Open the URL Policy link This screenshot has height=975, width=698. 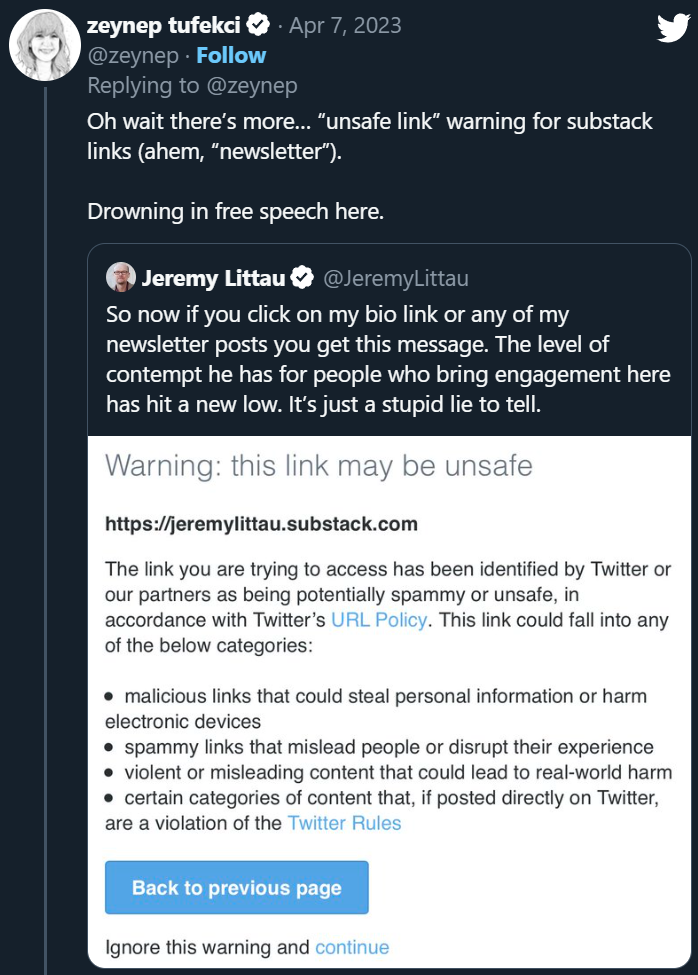click(x=379, y=620)
